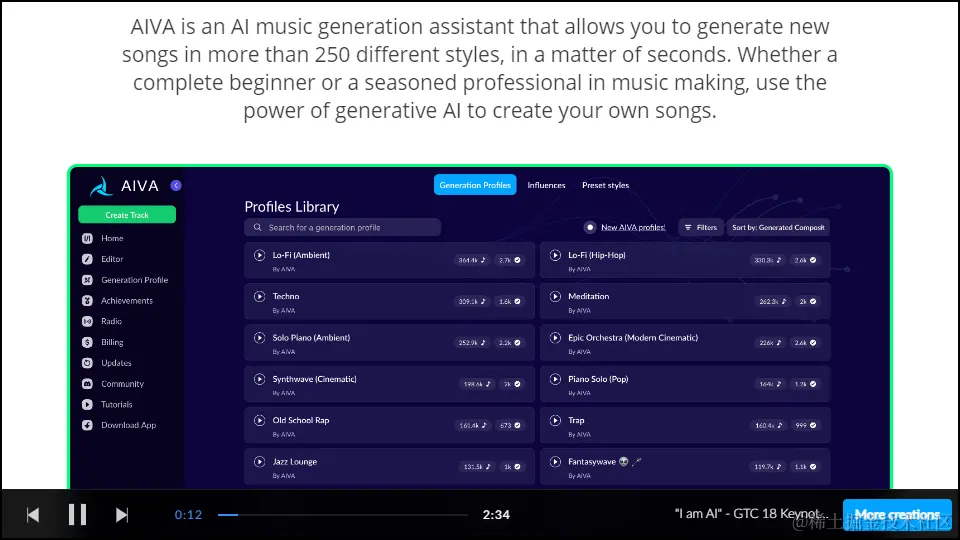The image size is (960, 540).
Task: Click the 2k likes badge on Meditation
Action: 808,301
